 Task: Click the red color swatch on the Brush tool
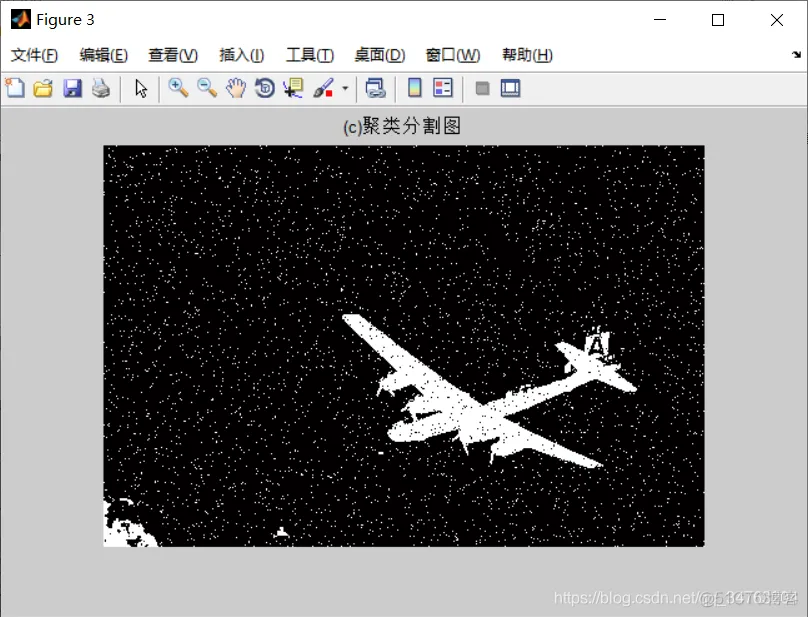tap(328, 93)
